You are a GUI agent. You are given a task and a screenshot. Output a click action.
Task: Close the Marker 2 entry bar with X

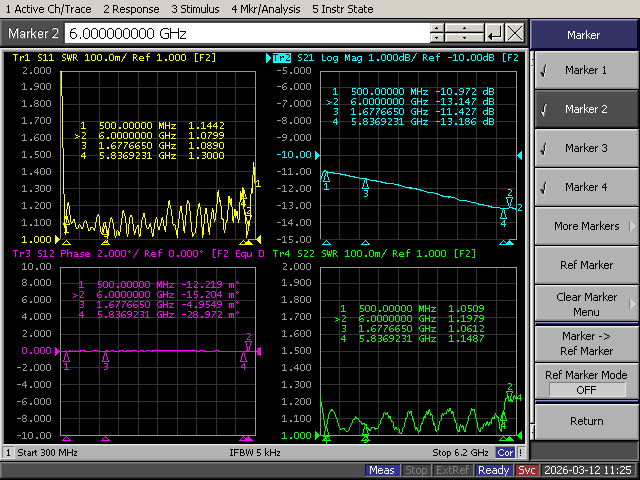click(x=514, y=33)
